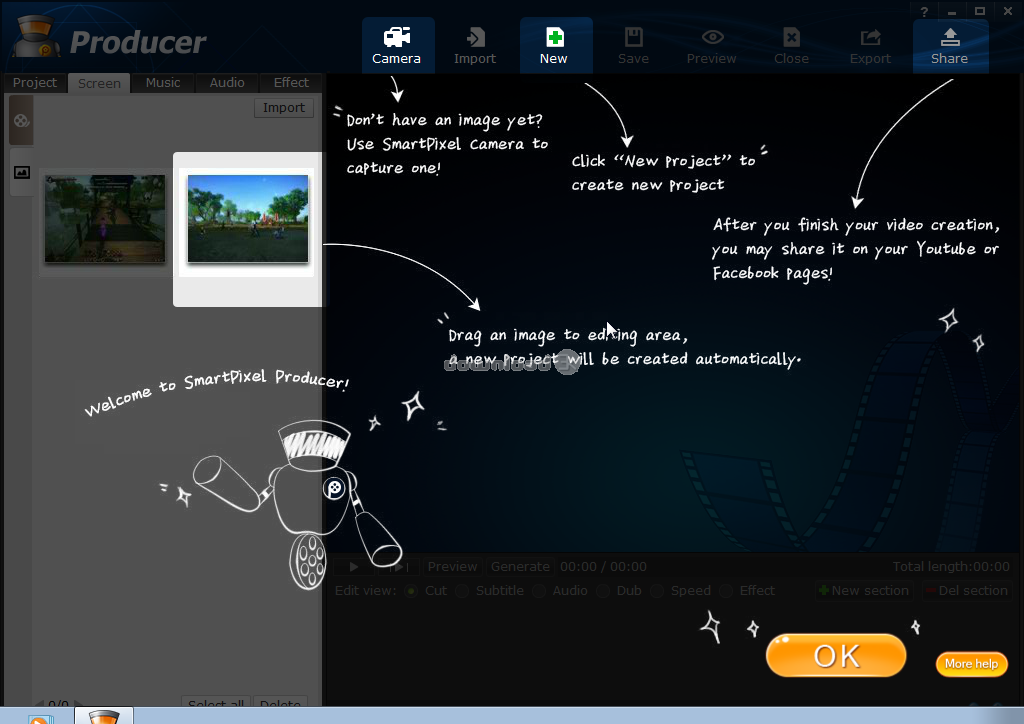Add a New section
The width and height of the screenshot is (1024, 724).
click(x=863, y=591)
